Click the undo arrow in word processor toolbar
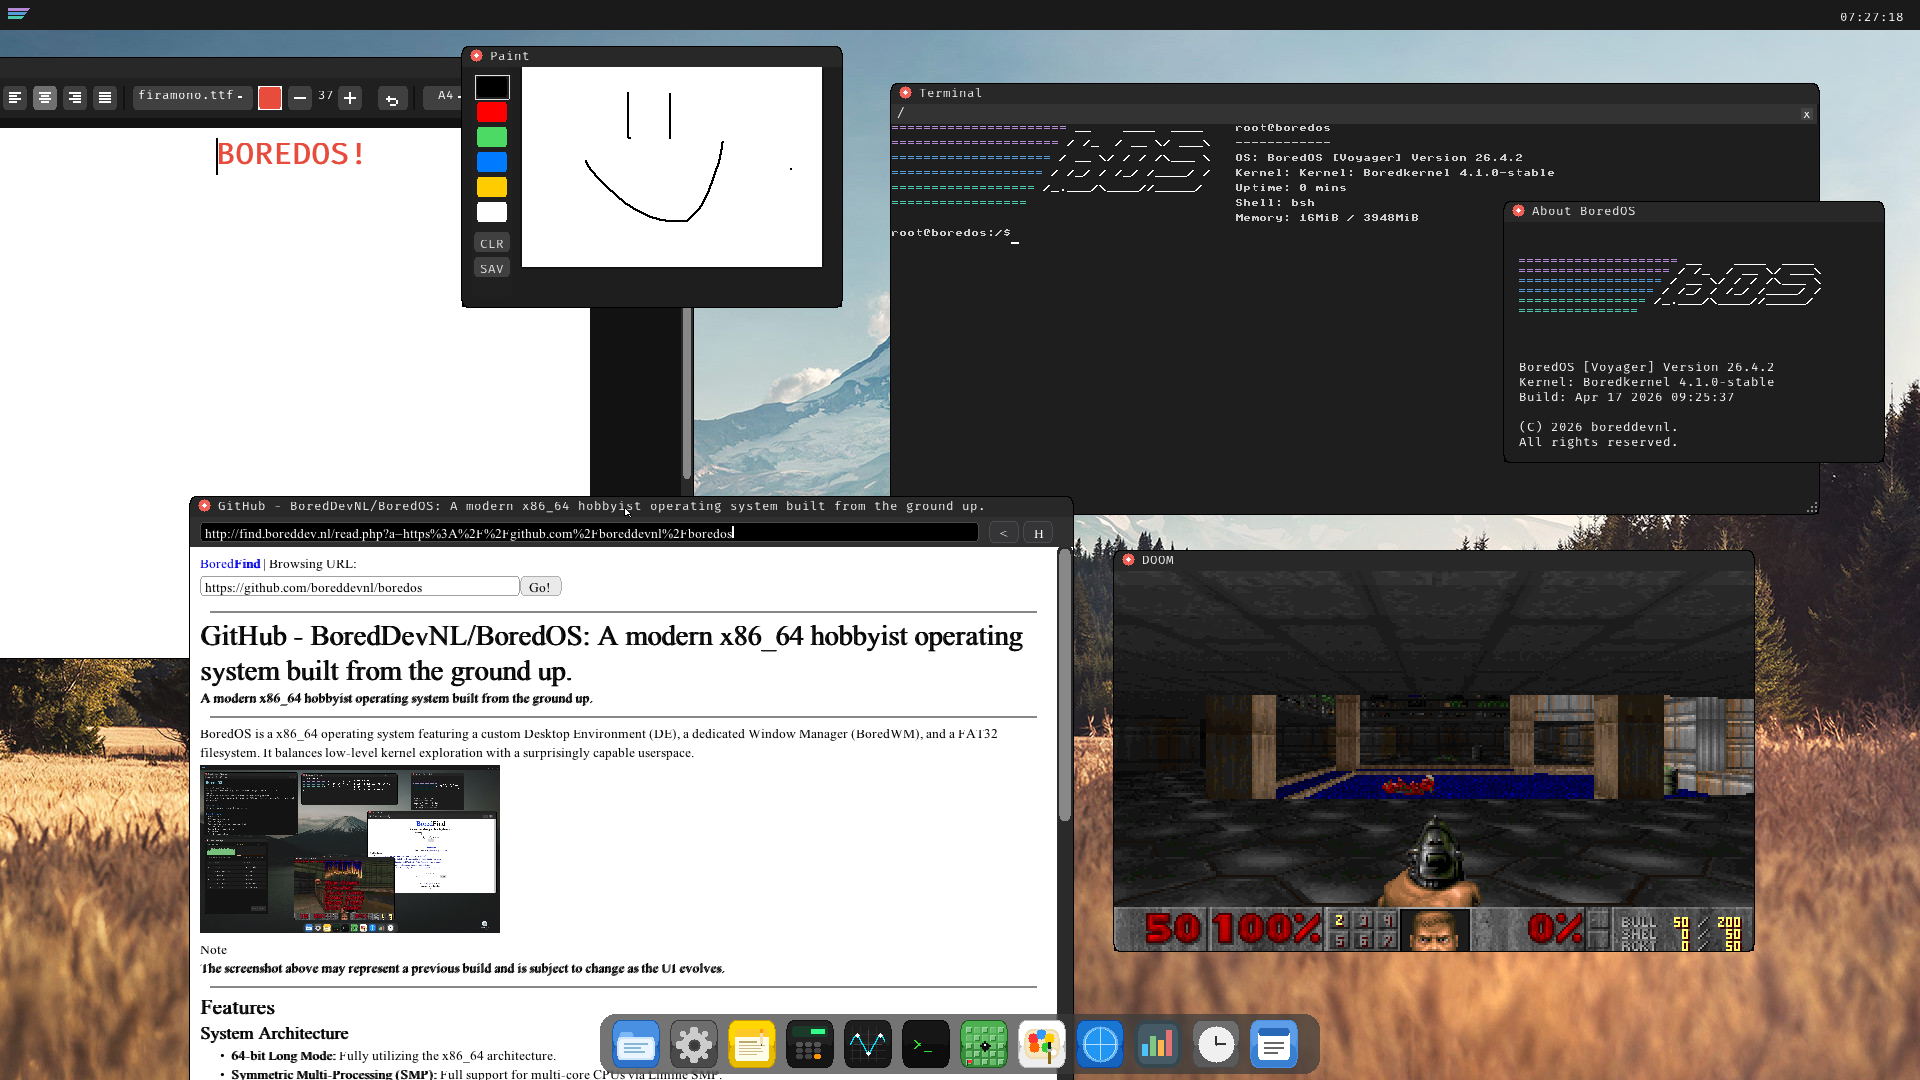 (x=392, y=98)
